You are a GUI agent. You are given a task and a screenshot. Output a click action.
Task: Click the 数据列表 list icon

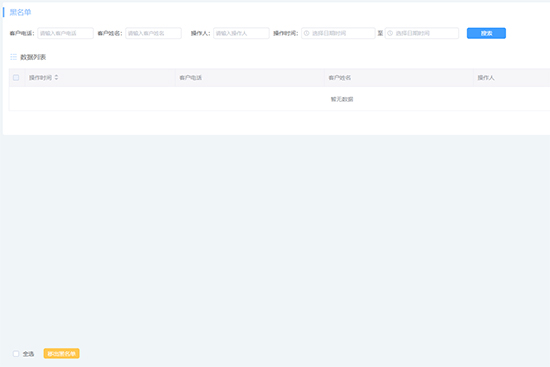(14, 57)
